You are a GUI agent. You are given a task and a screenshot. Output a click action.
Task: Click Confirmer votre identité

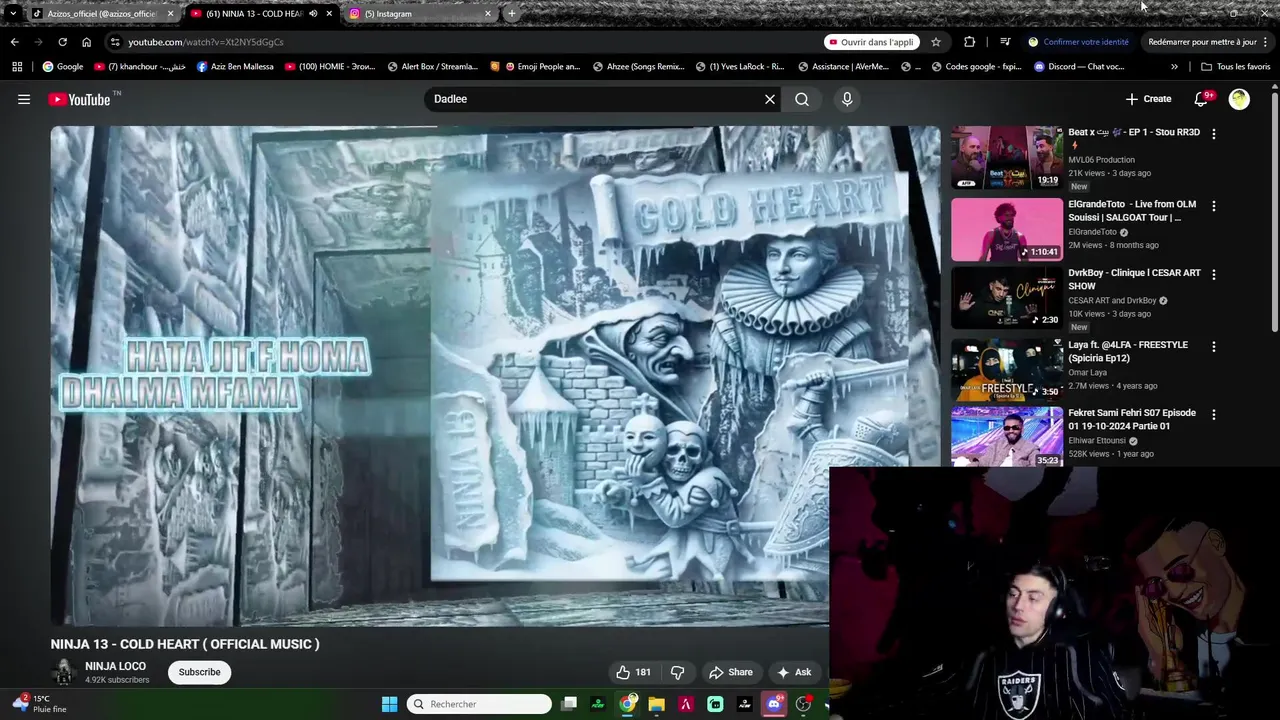pyautogui.click(x=1078, y=42)
